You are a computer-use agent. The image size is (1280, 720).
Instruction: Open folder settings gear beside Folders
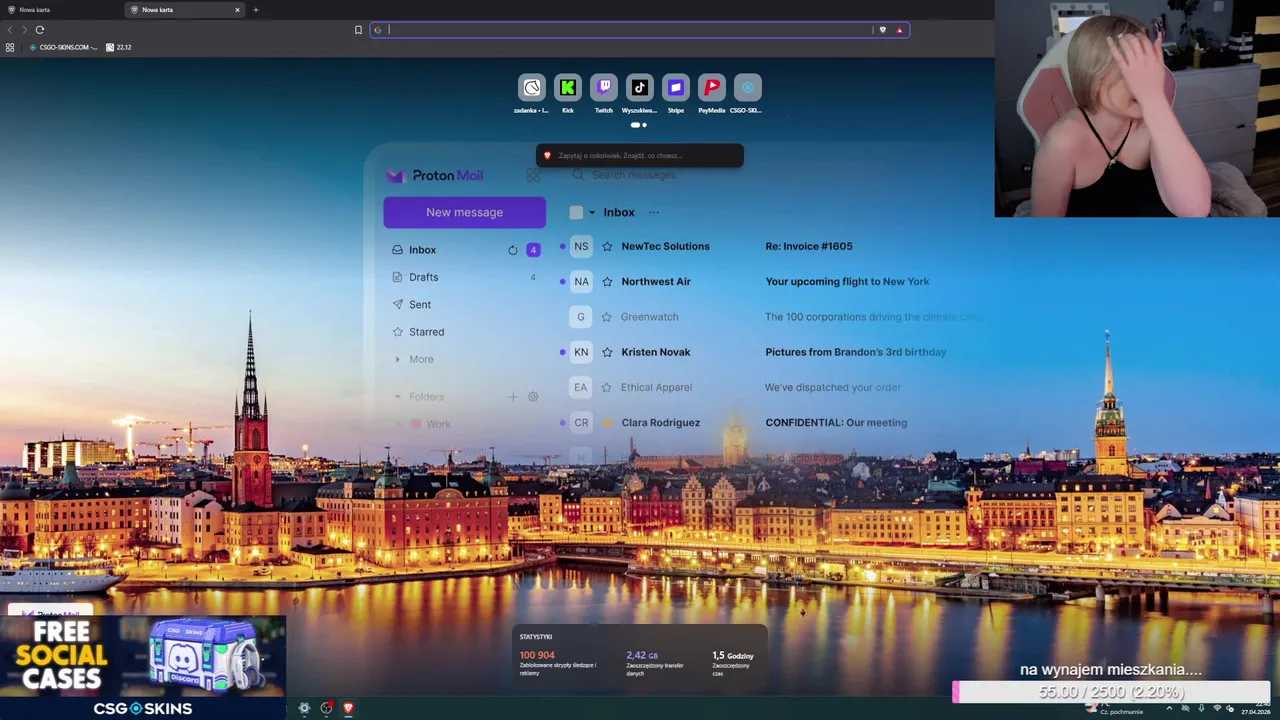(533, 397)
